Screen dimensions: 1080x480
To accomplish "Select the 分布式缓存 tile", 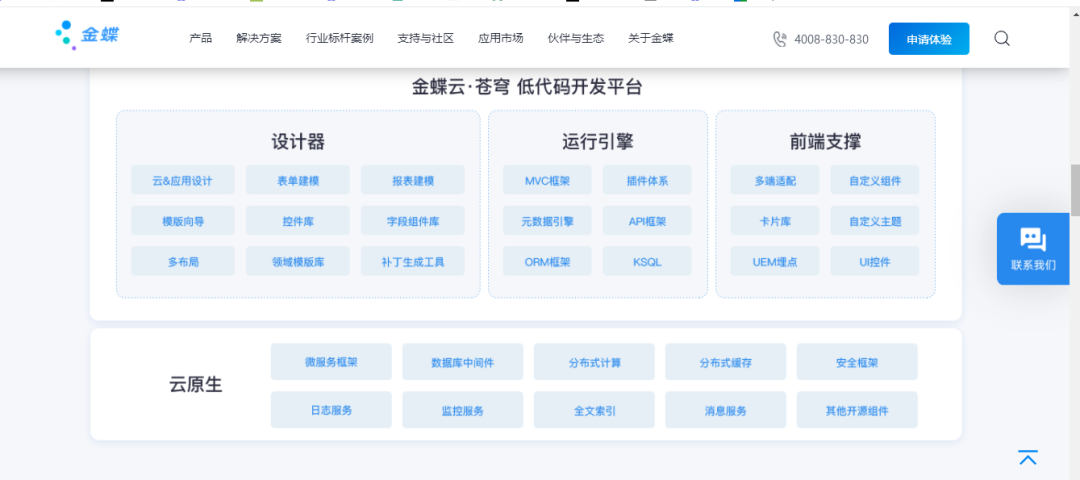I will (x=726, y=362).
